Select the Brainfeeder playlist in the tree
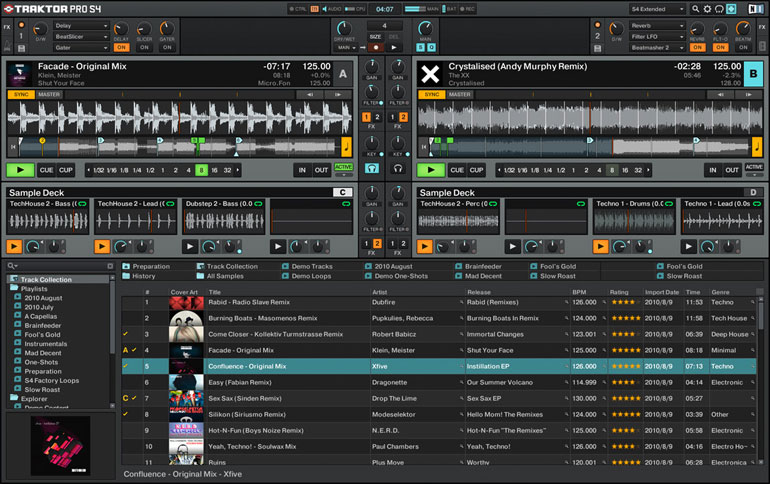770x484 pixels. pyautogui.click(x=43, y=325)
